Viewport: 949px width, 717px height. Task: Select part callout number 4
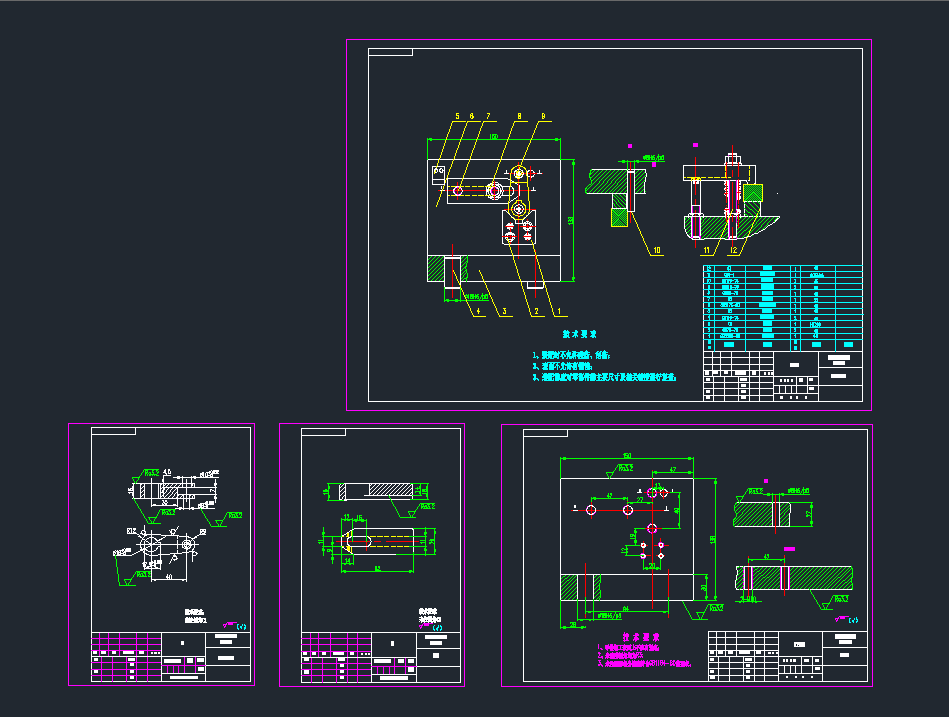pyautogui.click(x=478, y=312)
